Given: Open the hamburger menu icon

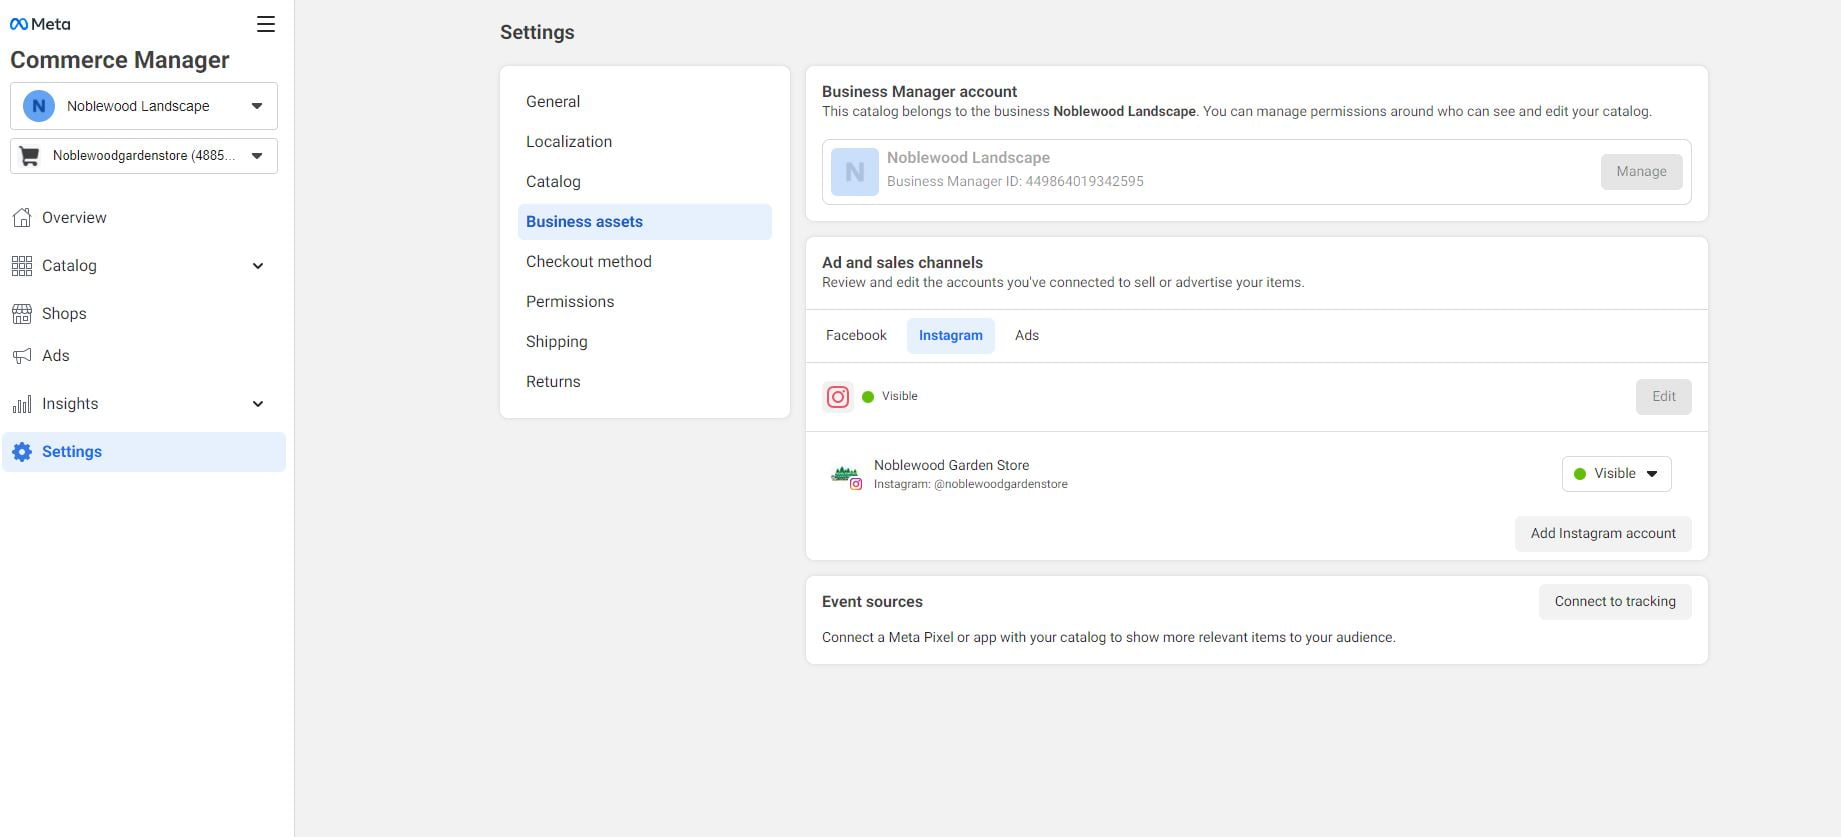Looking at the screenshot, I should (x=265, y=24).
